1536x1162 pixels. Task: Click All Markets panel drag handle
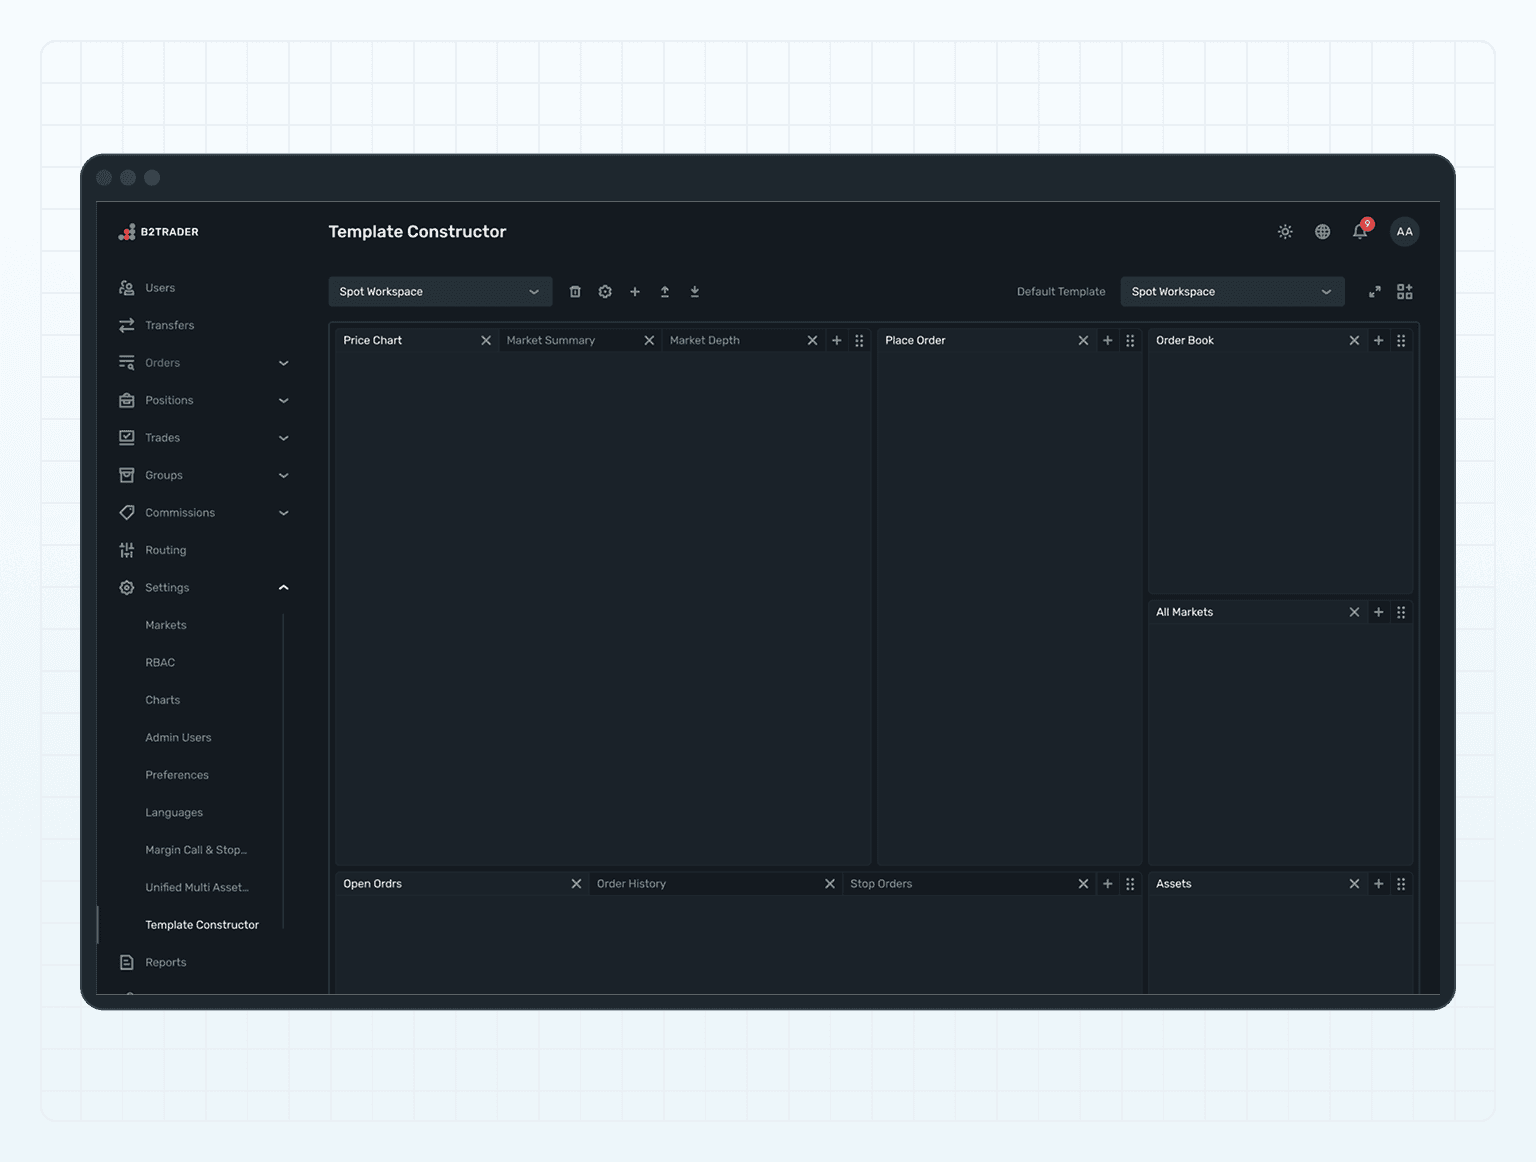click(x=1401, y=612)
